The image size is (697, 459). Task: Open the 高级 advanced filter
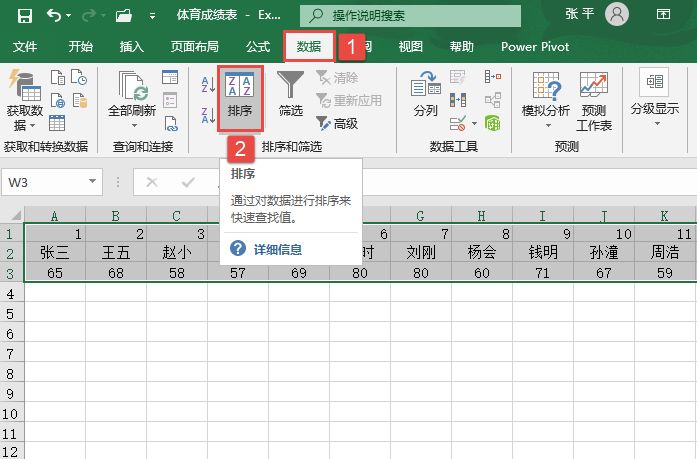(337, 123)
